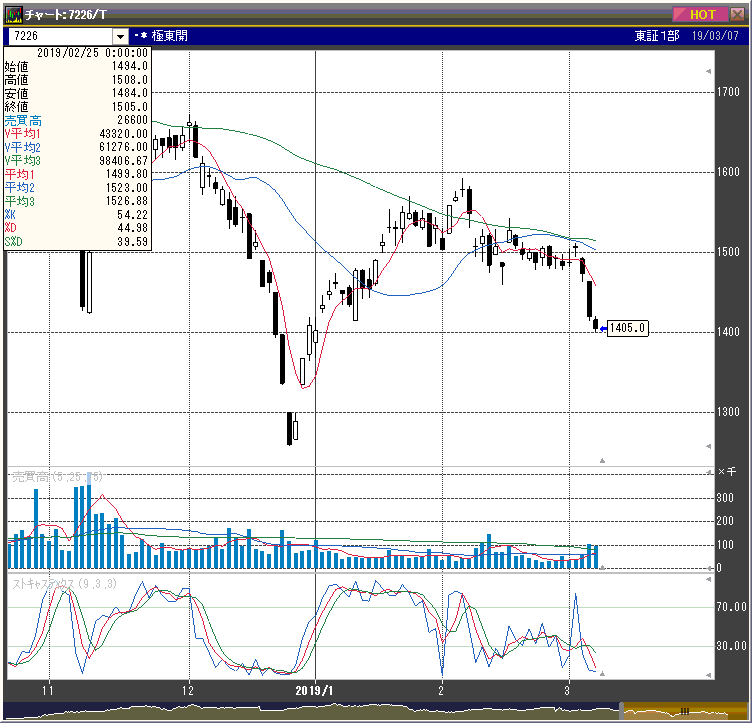Click the 売買高(5,25,75) volume pane label
The image size is (752, 723).
pyautogui.click(x=57, y=477)
